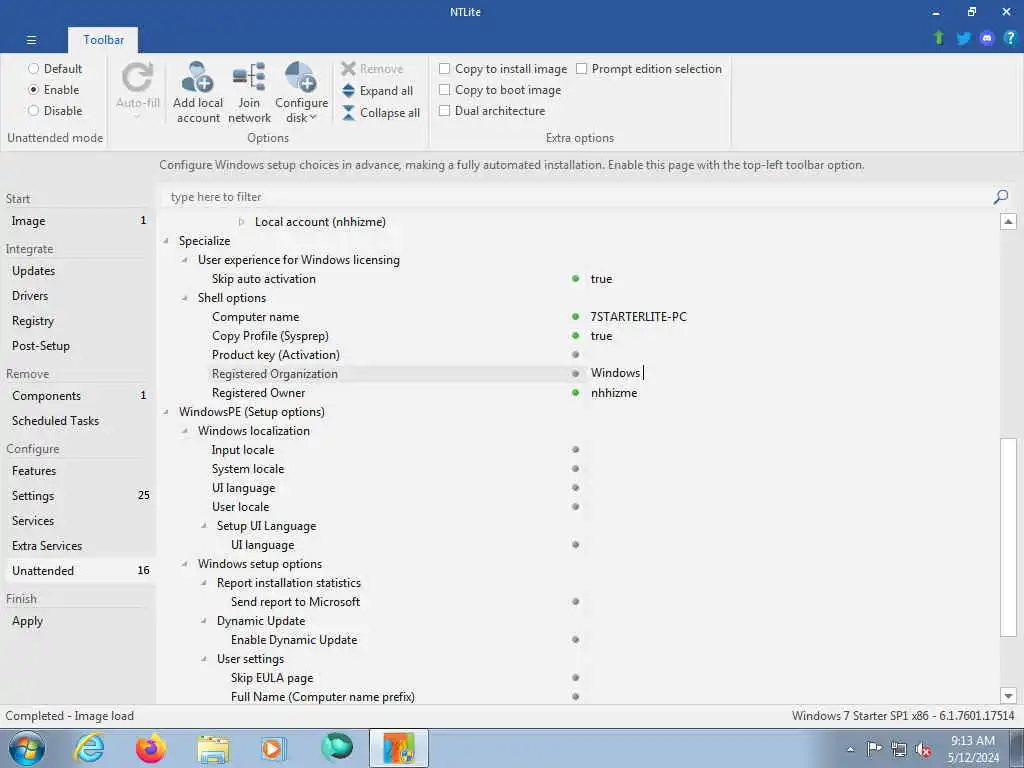Click the filter search magnifier icon

(x=1000, y=197)
